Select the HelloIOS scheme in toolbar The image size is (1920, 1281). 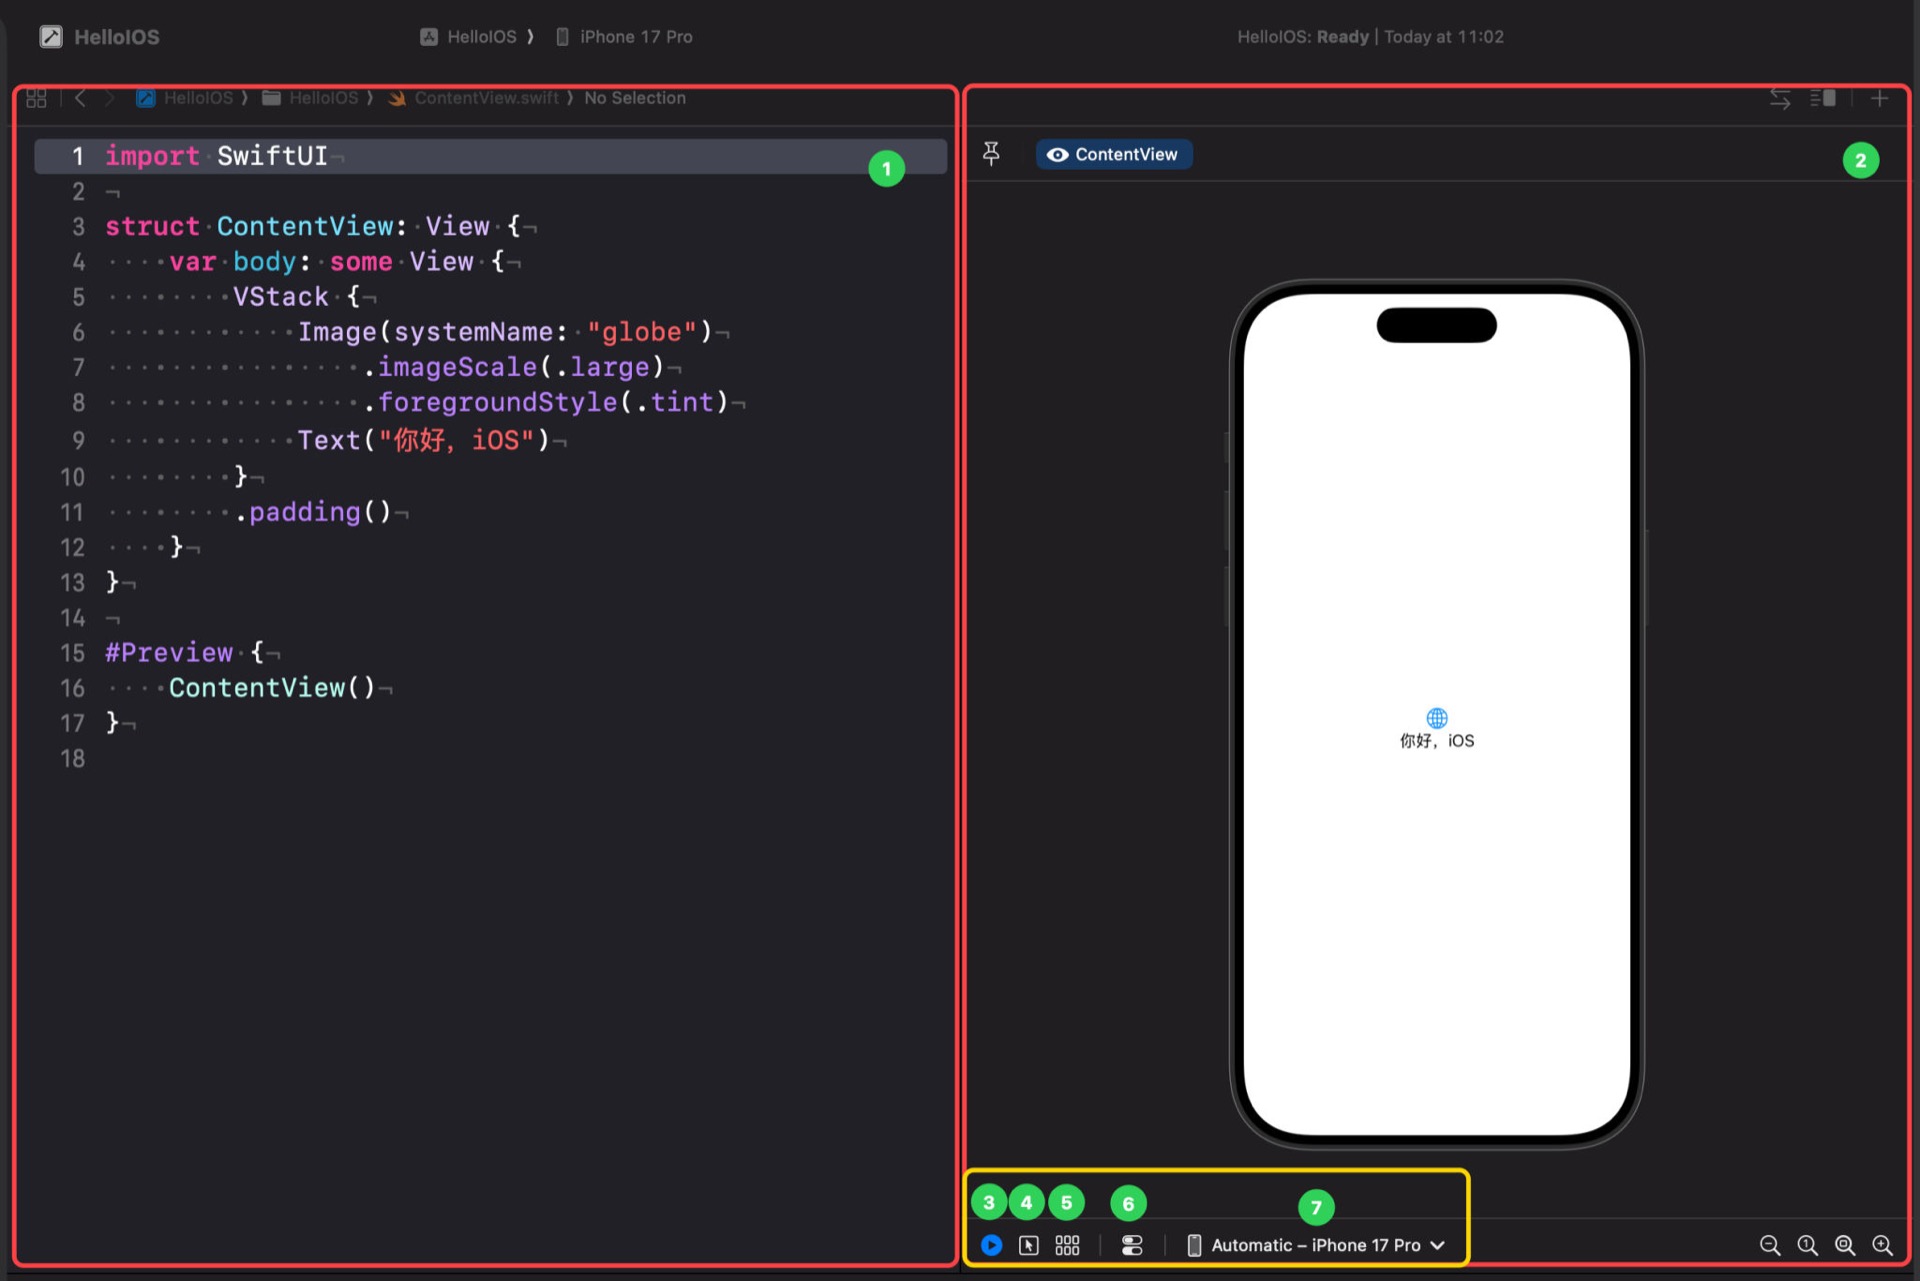[x=468, y=37]
